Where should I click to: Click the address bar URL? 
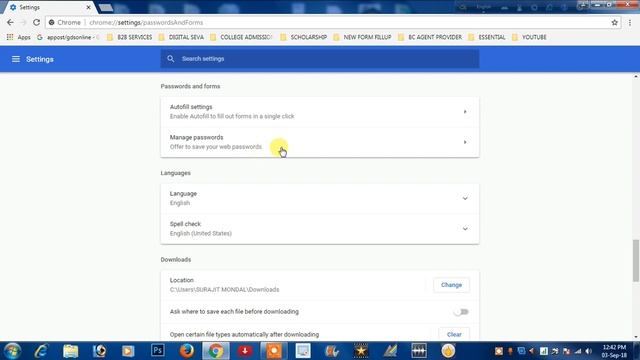tap(146, 22)
